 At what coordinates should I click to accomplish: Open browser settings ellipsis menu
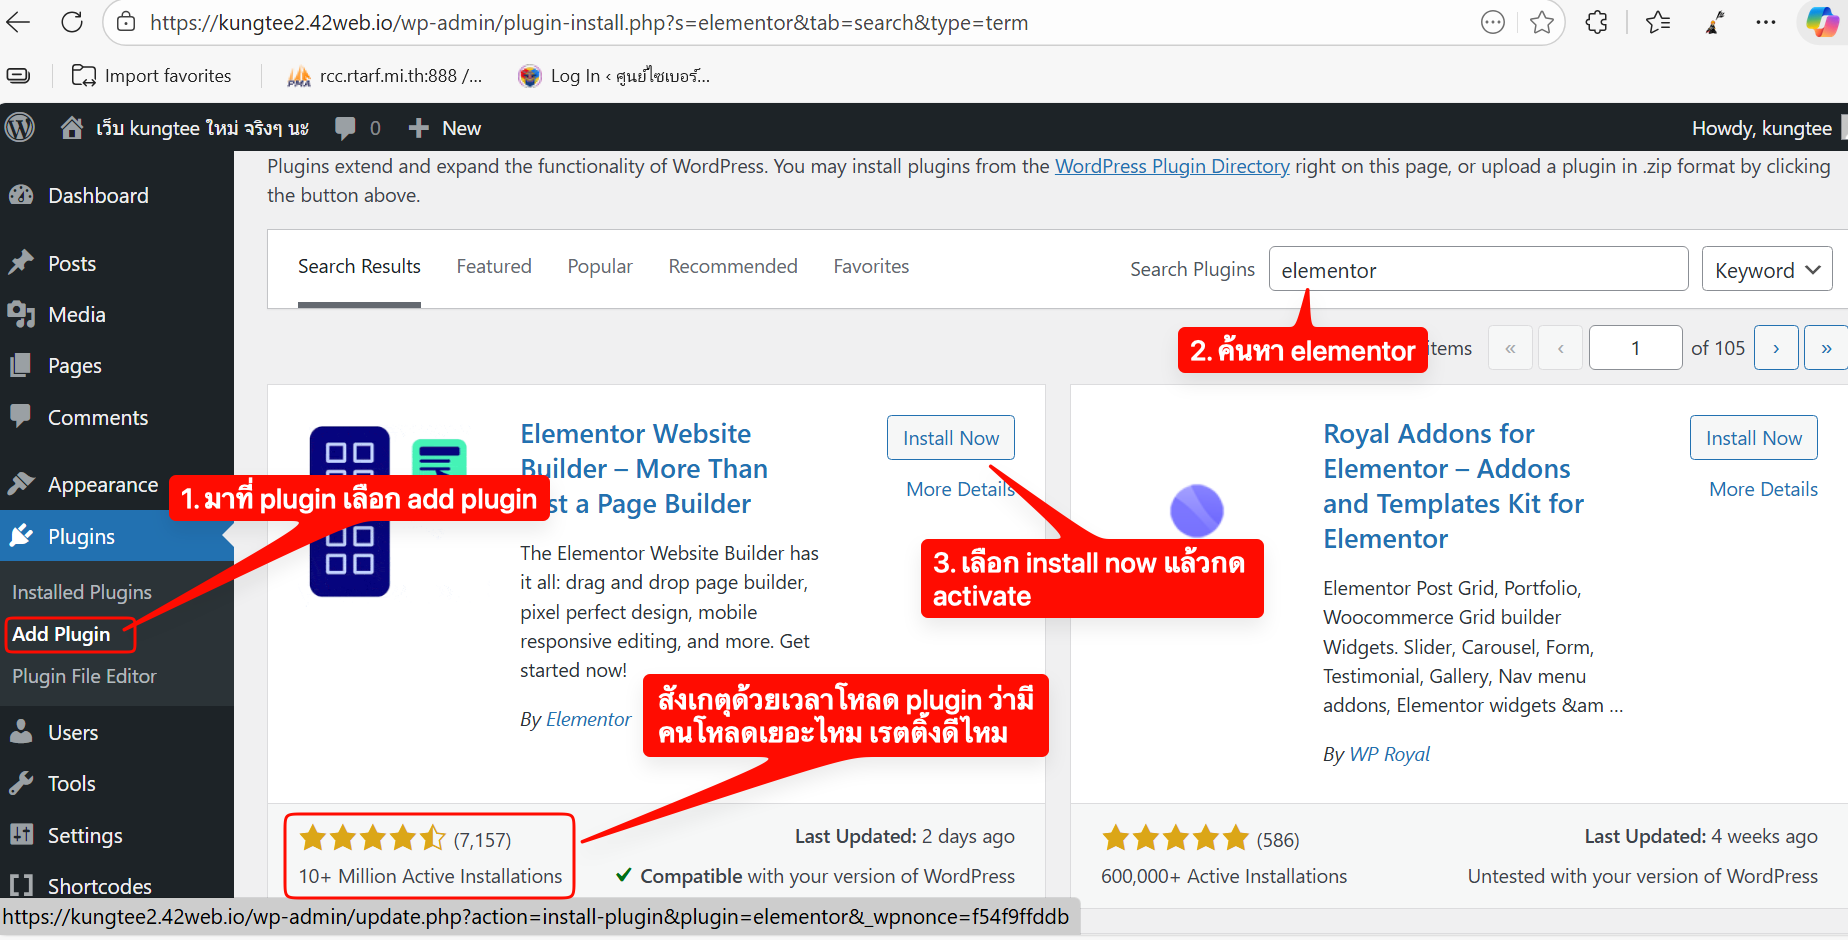click(1766, 22)
